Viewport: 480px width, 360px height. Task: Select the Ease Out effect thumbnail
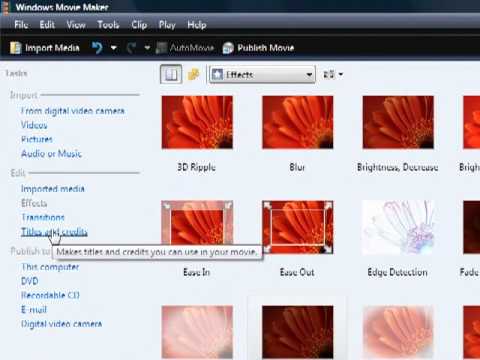coord(298,227)
